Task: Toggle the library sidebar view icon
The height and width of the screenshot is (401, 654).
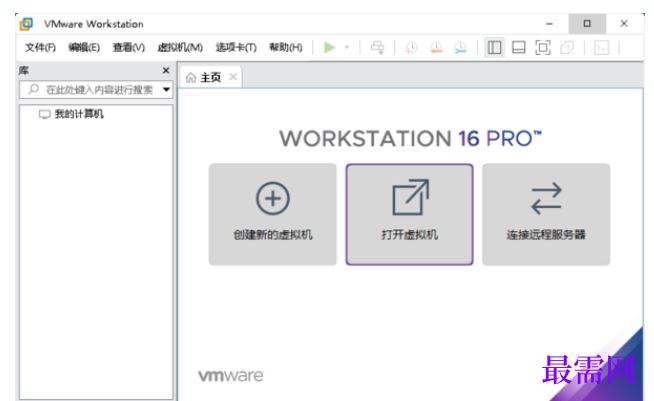Action: pyautogui.click(x=494, y=48)
